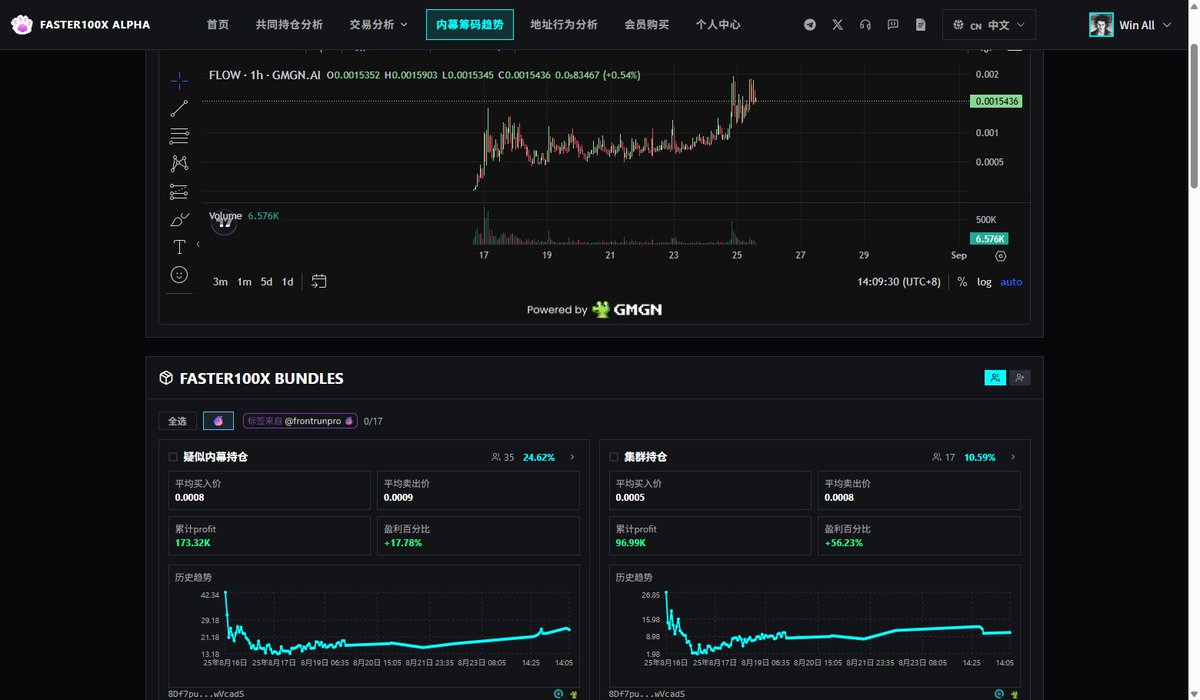The height and width of the screenshot is (700, 1200).
Task: Select the flame tag filter icon
Action: click(x=218, y=421)
